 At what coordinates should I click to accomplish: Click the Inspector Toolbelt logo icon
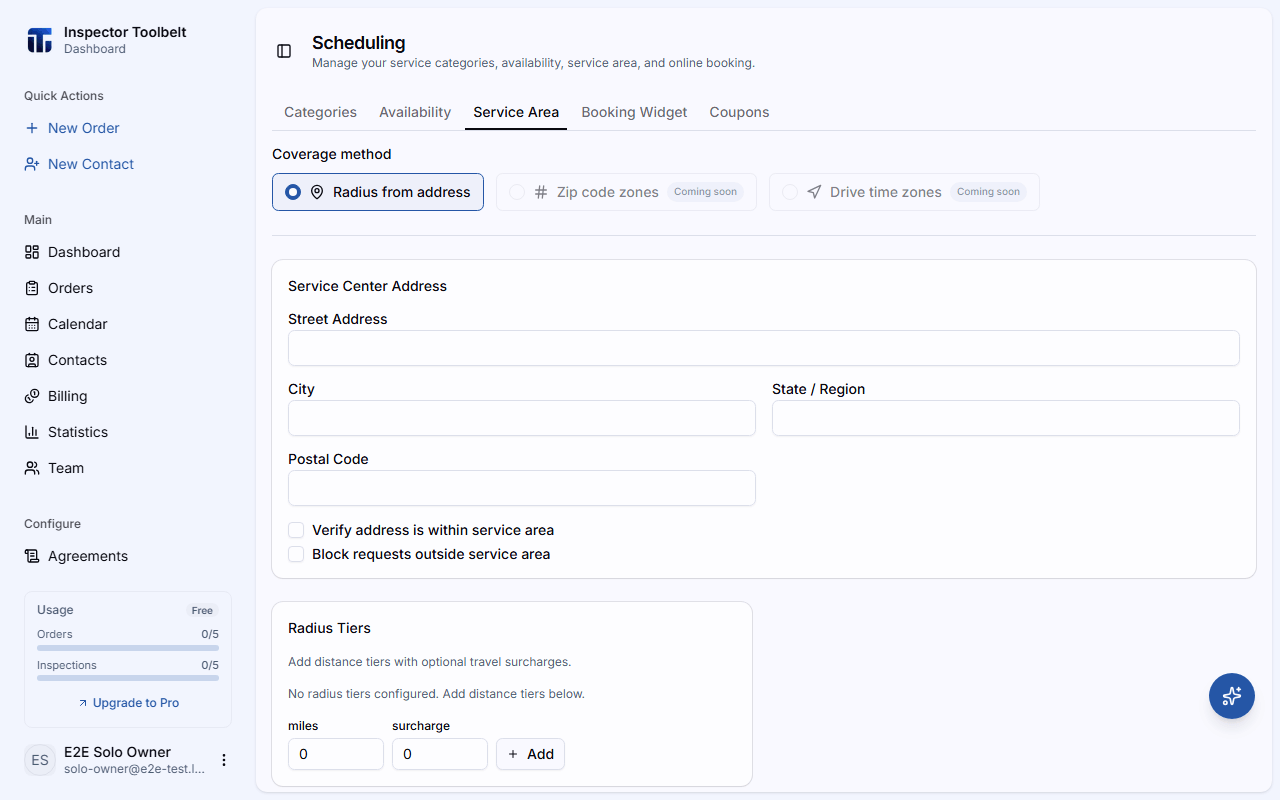coord(39,40)
